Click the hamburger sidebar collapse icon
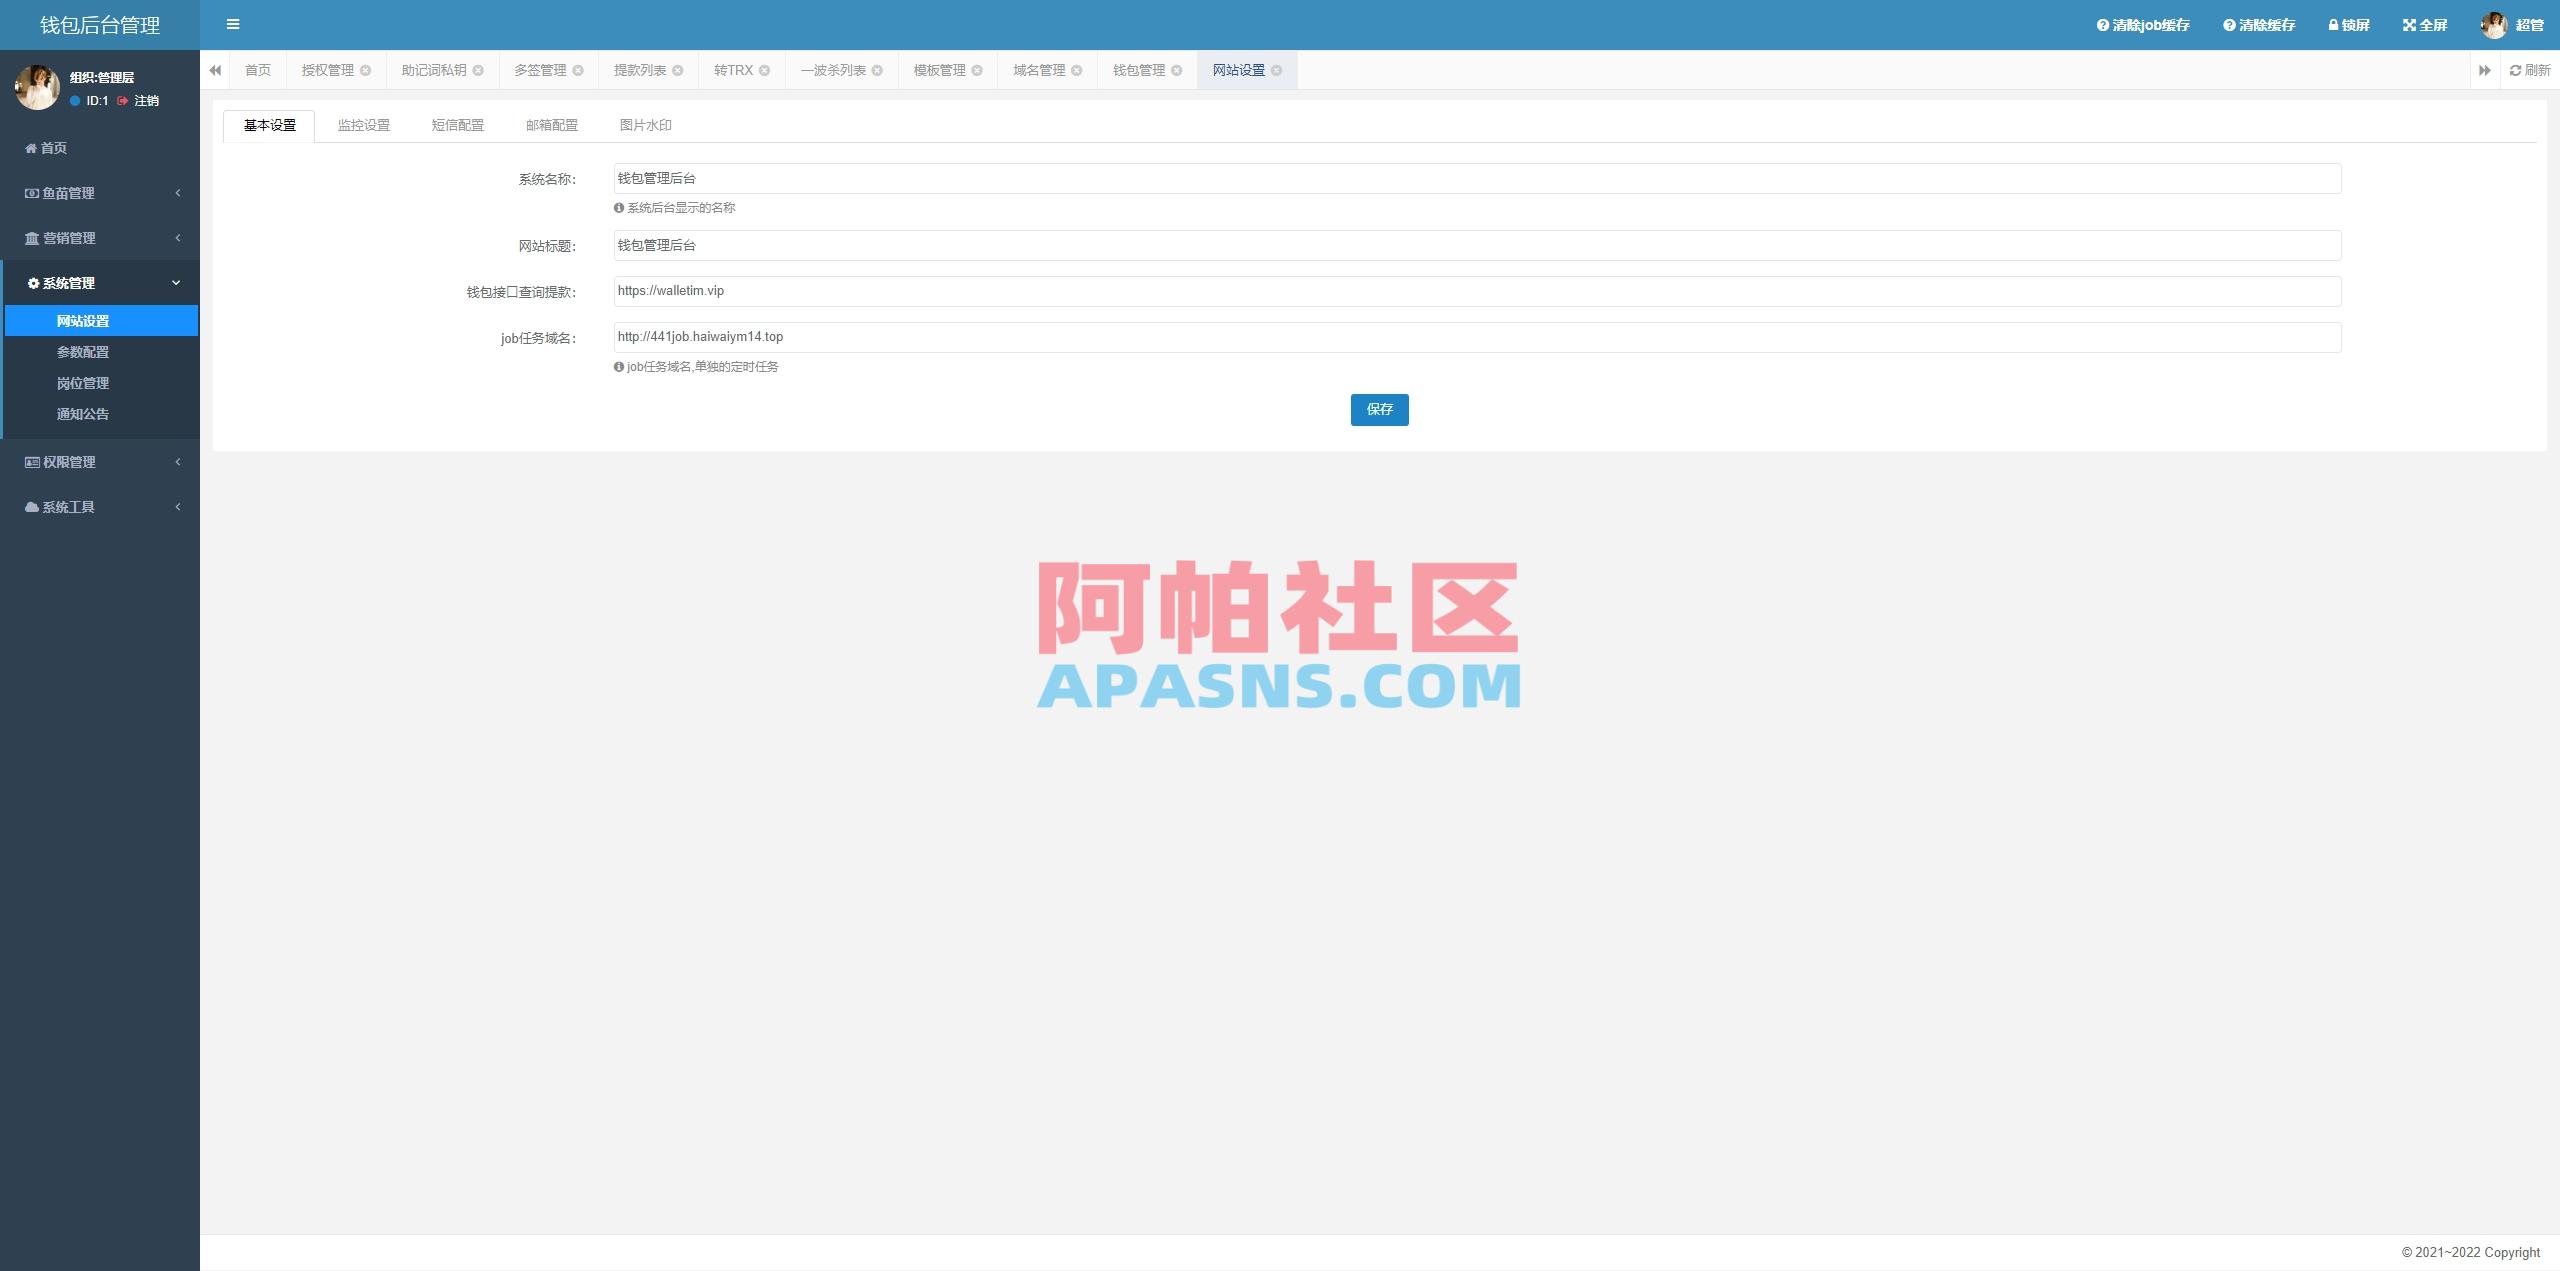Screen dimensions: 2560x1271 [x=233, y=24]
